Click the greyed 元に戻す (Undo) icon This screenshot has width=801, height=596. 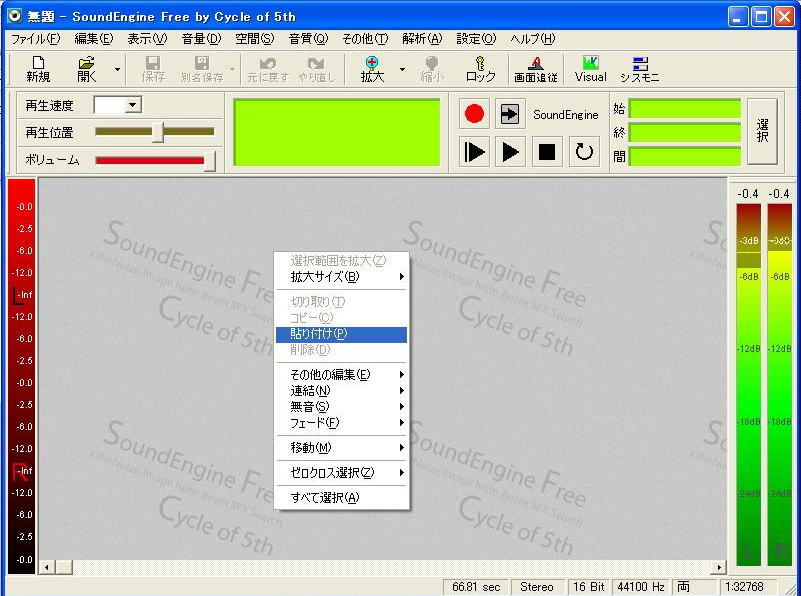pos(268,69)
